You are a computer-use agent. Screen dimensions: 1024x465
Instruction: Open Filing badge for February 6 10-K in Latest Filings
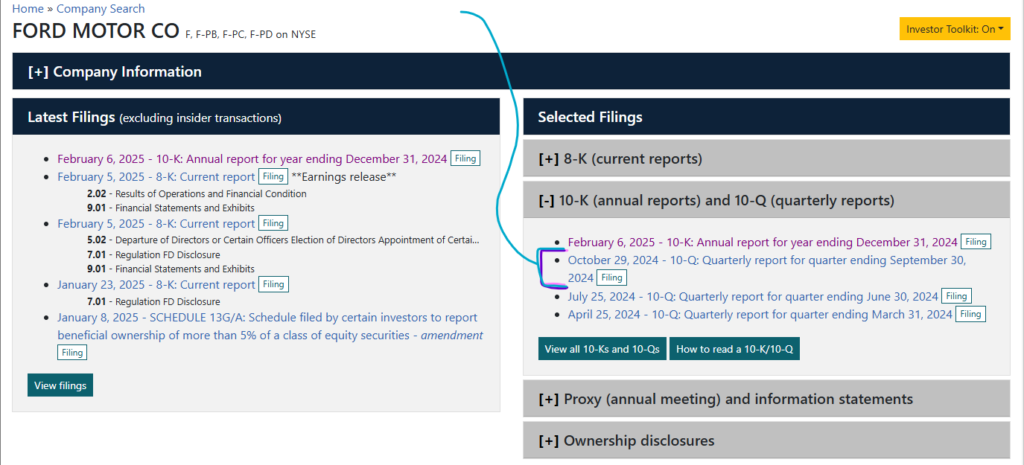pyautogui.click(x=465, y=158)
